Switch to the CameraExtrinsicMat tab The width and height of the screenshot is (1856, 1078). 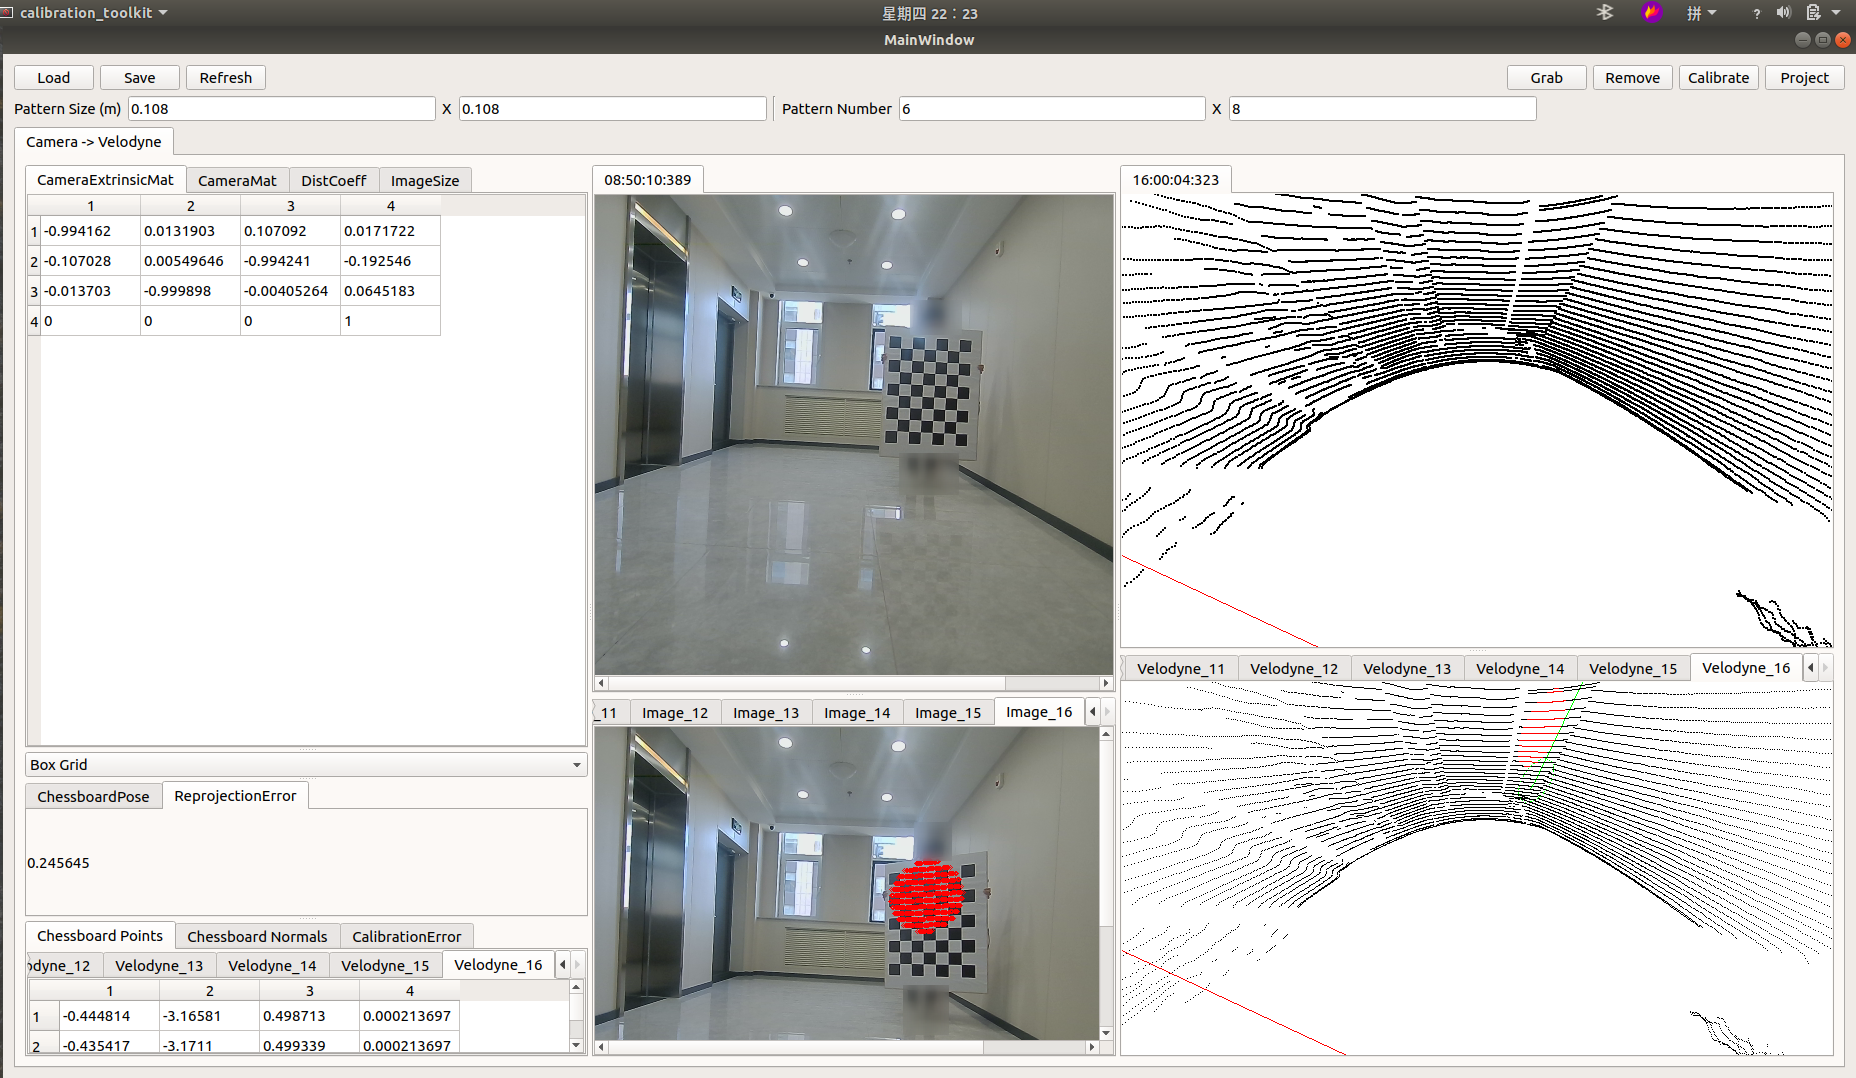pyautogui.click(x=105, y=180)
